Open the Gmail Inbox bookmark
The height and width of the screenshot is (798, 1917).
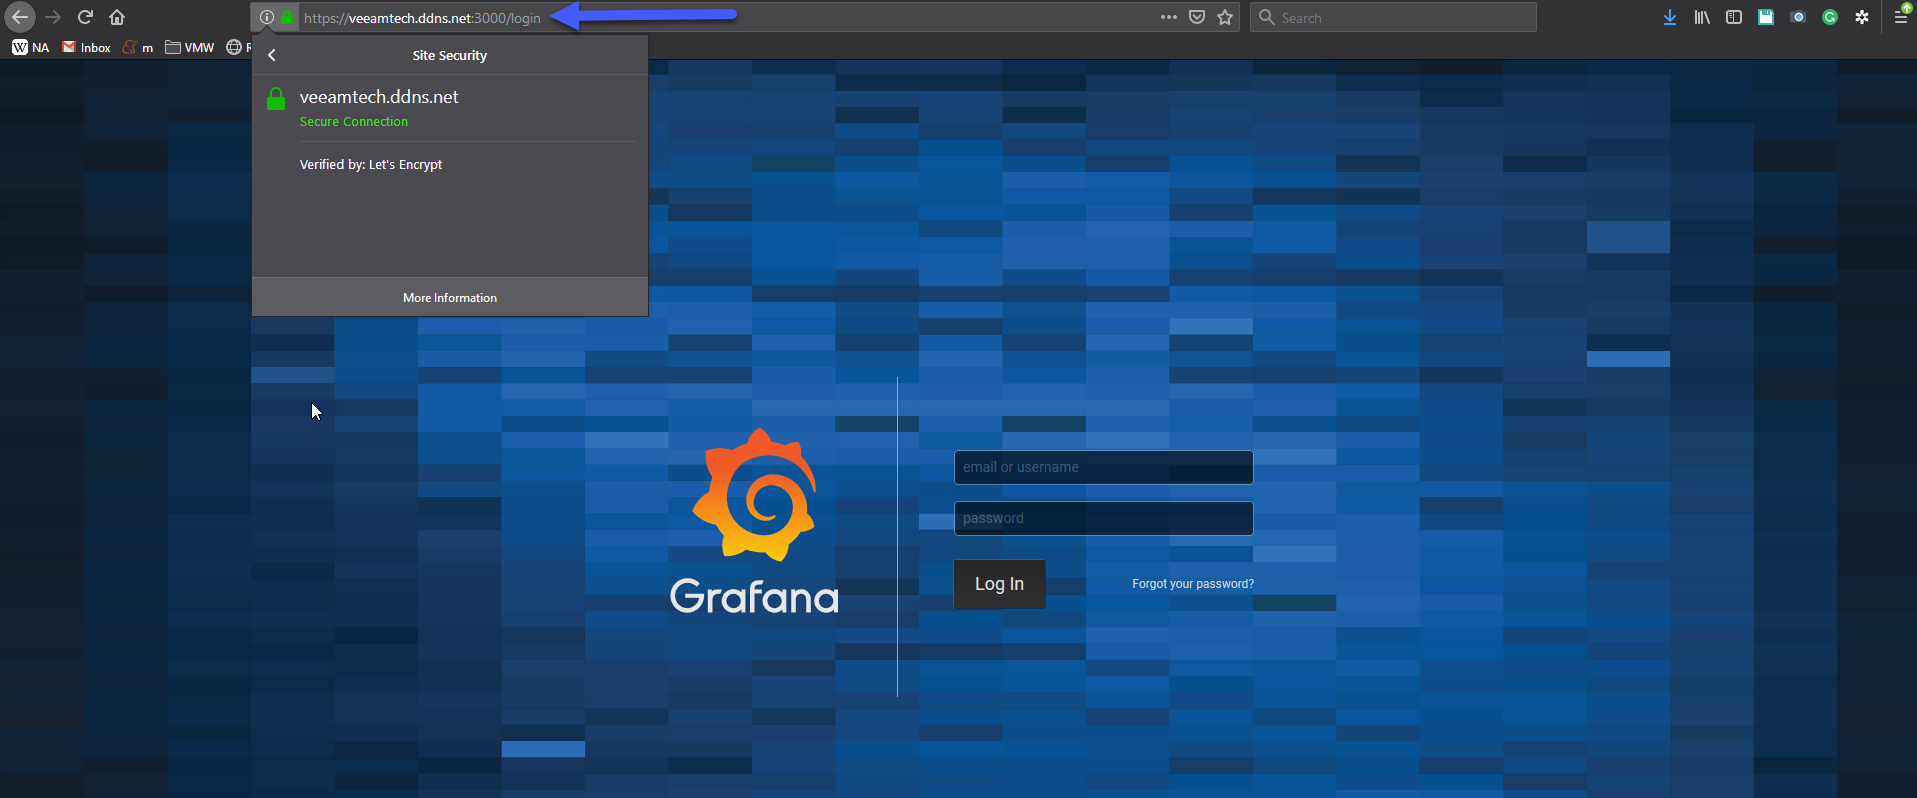(87, 47)
